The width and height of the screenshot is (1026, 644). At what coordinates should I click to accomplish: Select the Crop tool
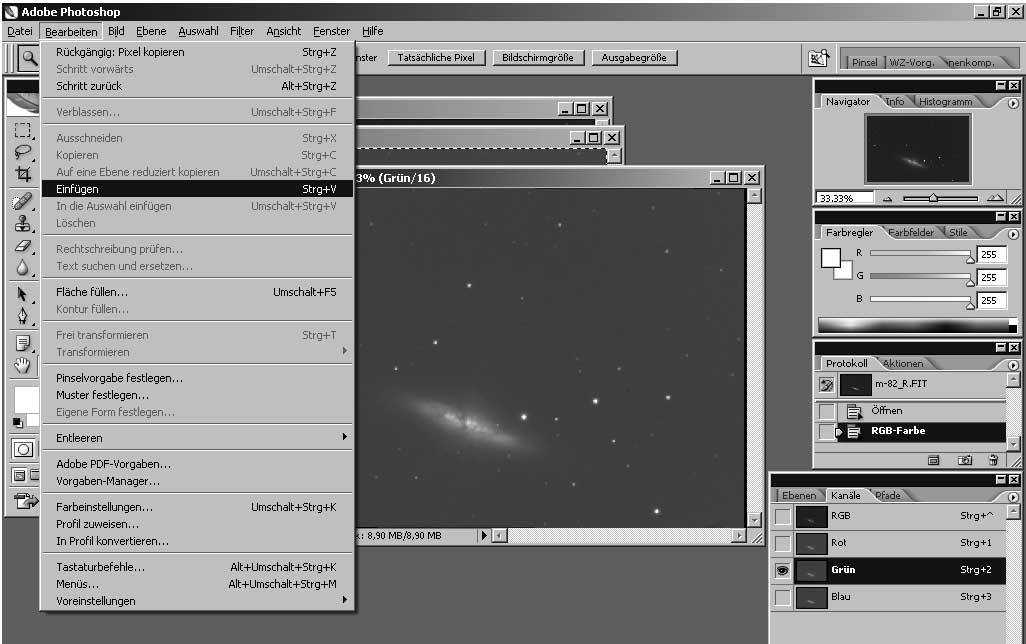pos(23,173)
